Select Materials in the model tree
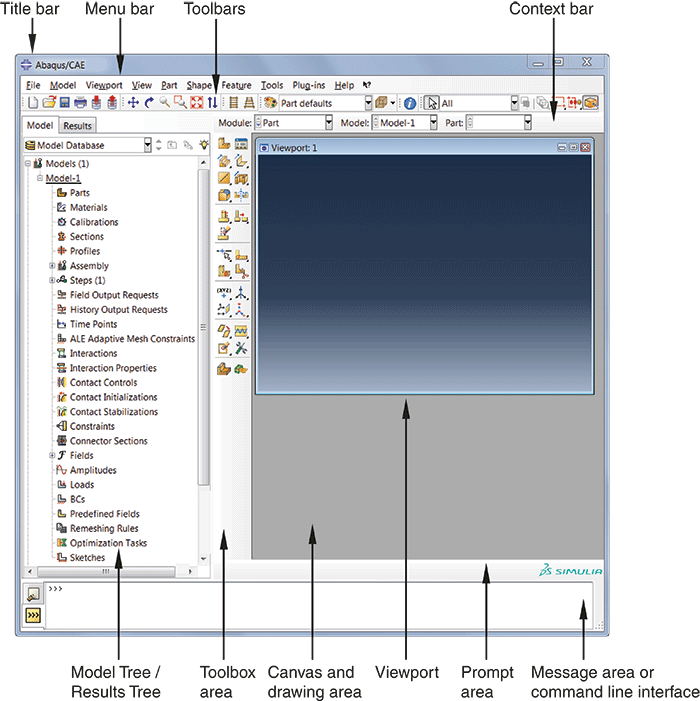This screenshot has height=701, width=700. [88, 208]
